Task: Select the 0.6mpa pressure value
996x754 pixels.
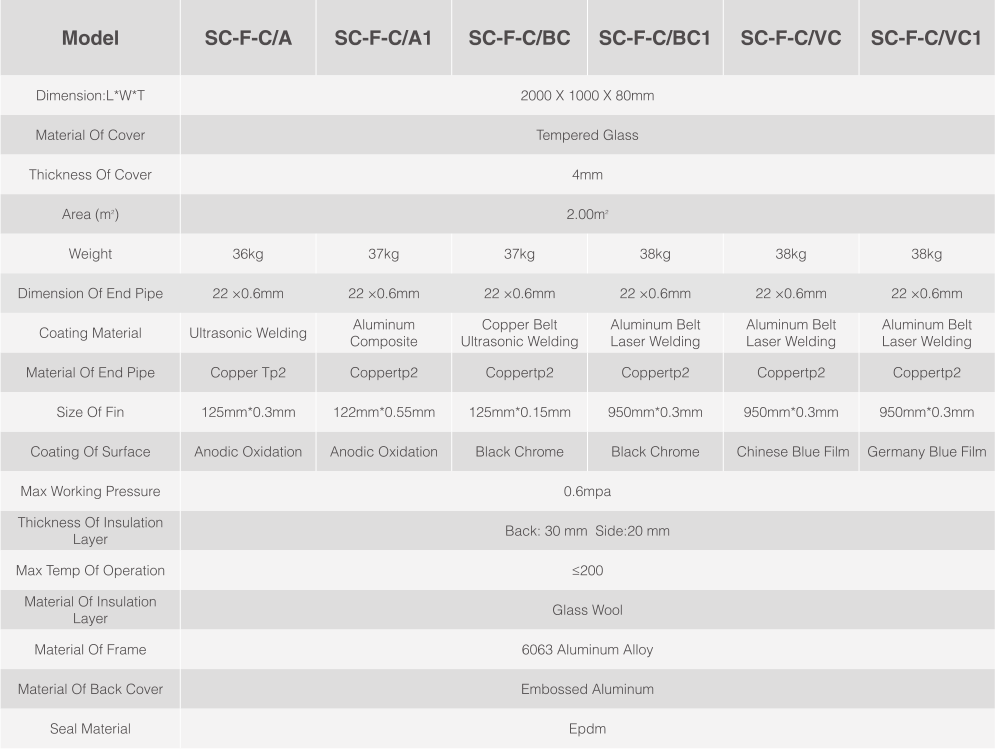Action: point(588,491)
